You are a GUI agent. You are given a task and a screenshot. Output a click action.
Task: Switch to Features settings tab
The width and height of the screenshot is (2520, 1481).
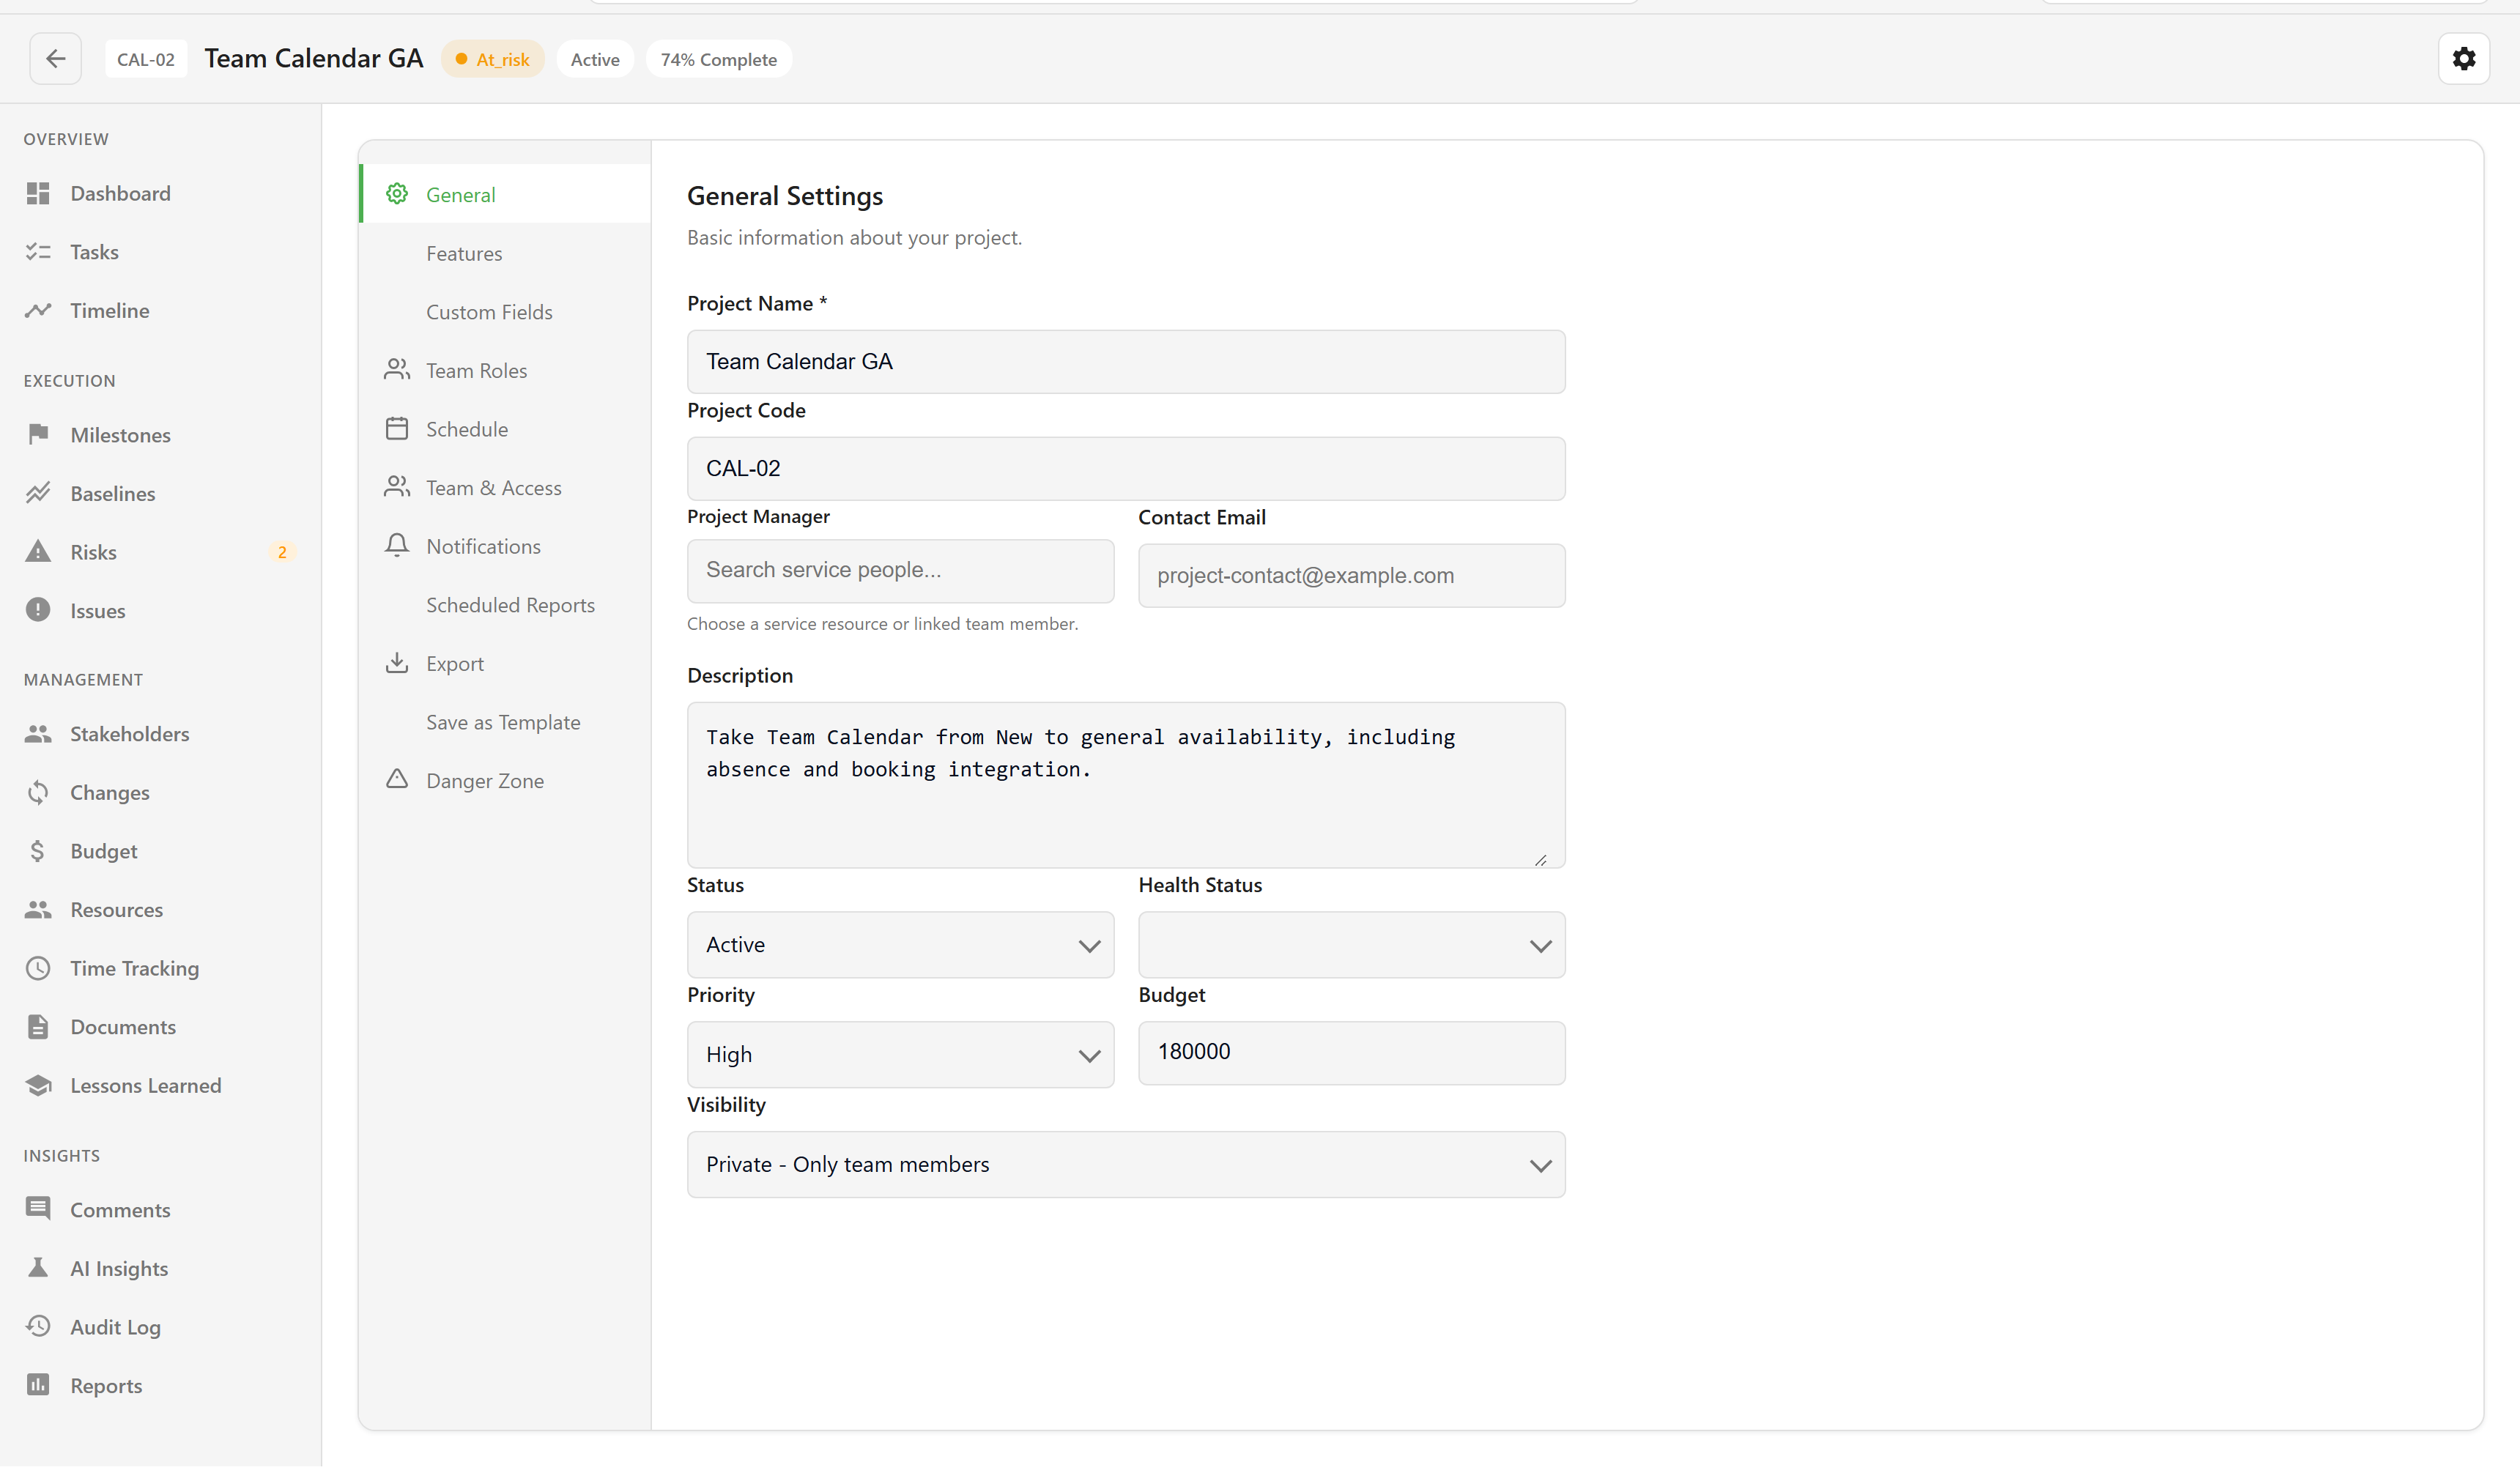tap(505, 253)
